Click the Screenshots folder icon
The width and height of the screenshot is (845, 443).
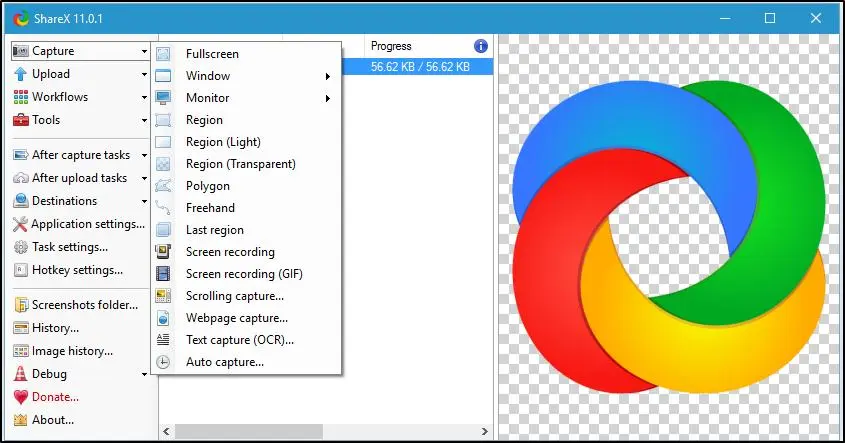[x=21, y=305]
